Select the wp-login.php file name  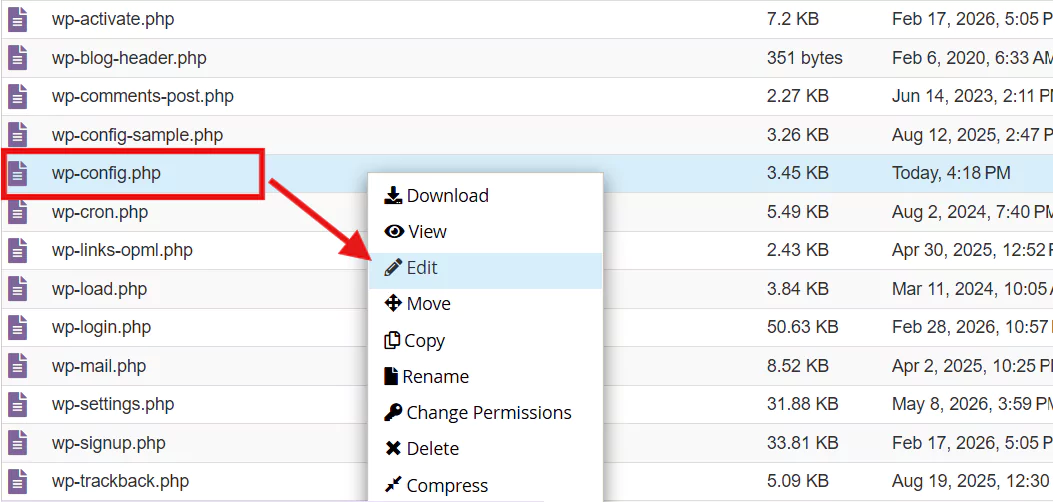click(x=101, y=328)
